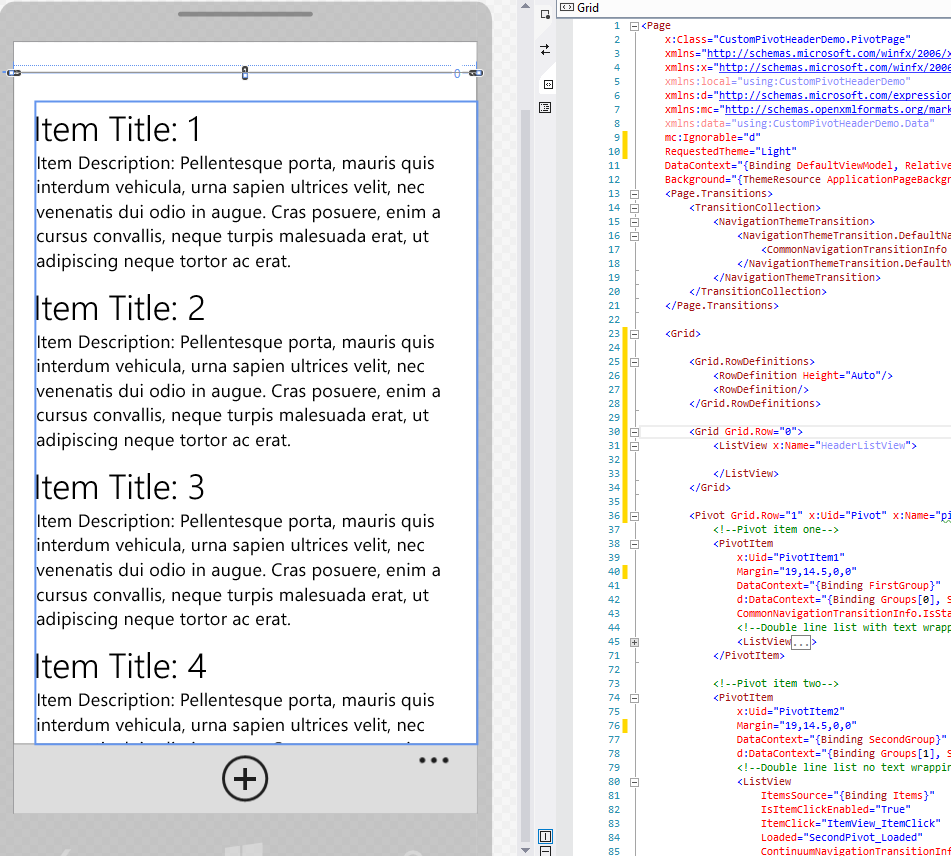This screenshot has height=856, width=951.
Task: Collapse the Page root element
Action: click(x=634, y=26)
